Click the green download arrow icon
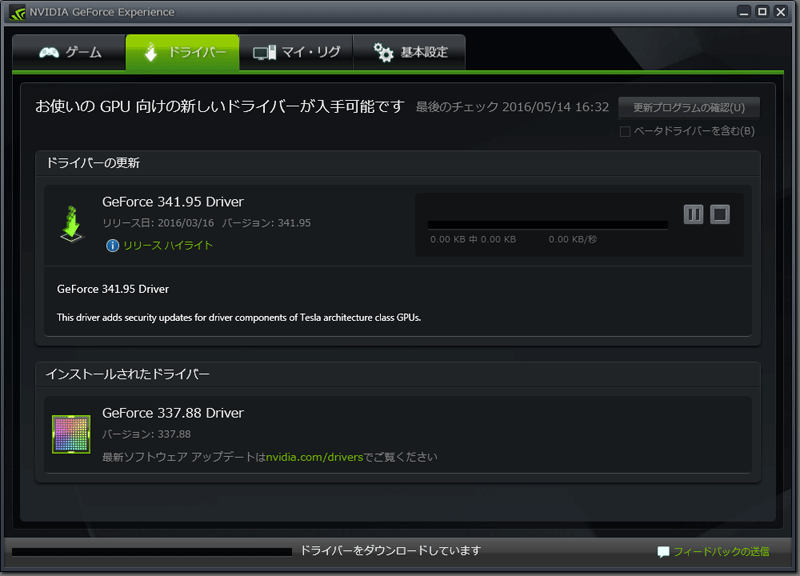Image resolution: width=800 pixels, height=576 pixels. pyautogui.click(x=72, y=223)
